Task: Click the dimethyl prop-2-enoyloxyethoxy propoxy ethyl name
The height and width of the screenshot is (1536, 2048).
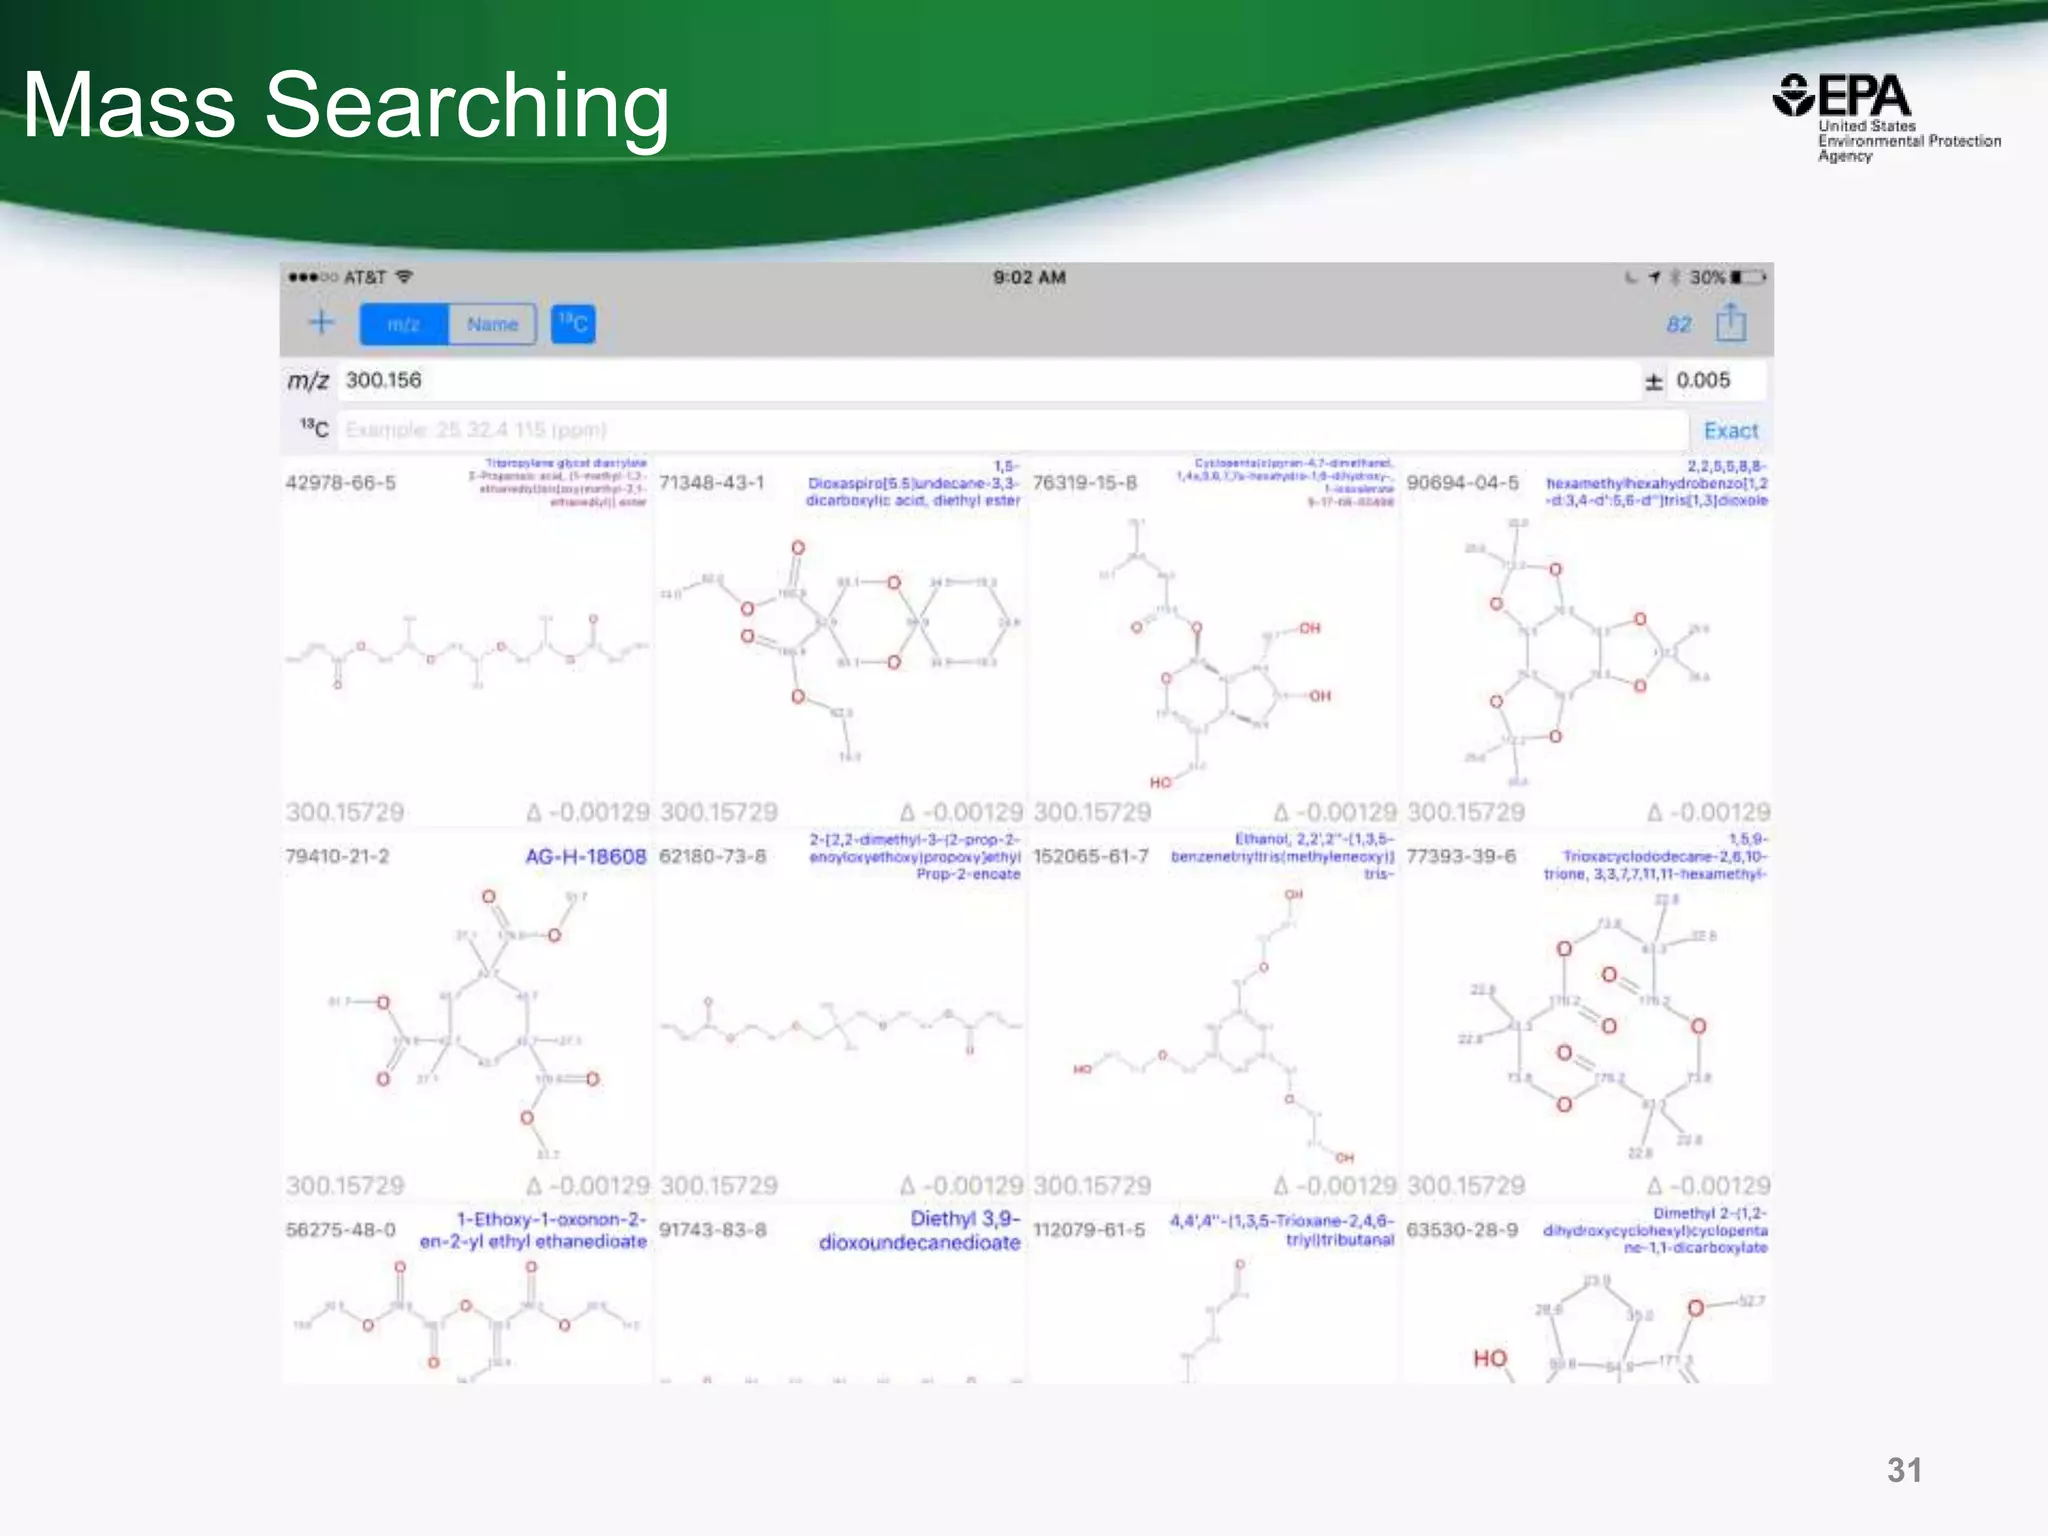Action: [x=914, y=857]
